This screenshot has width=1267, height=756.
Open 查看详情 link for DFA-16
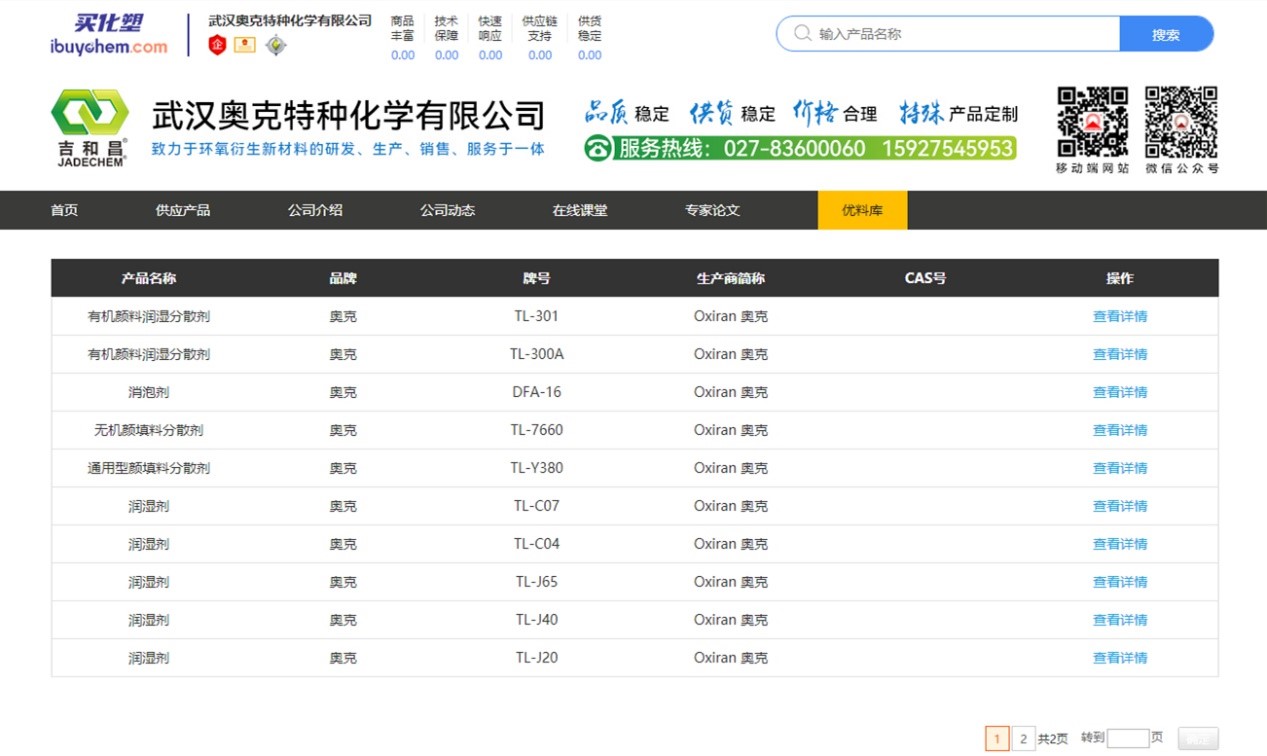point(1119,392)
